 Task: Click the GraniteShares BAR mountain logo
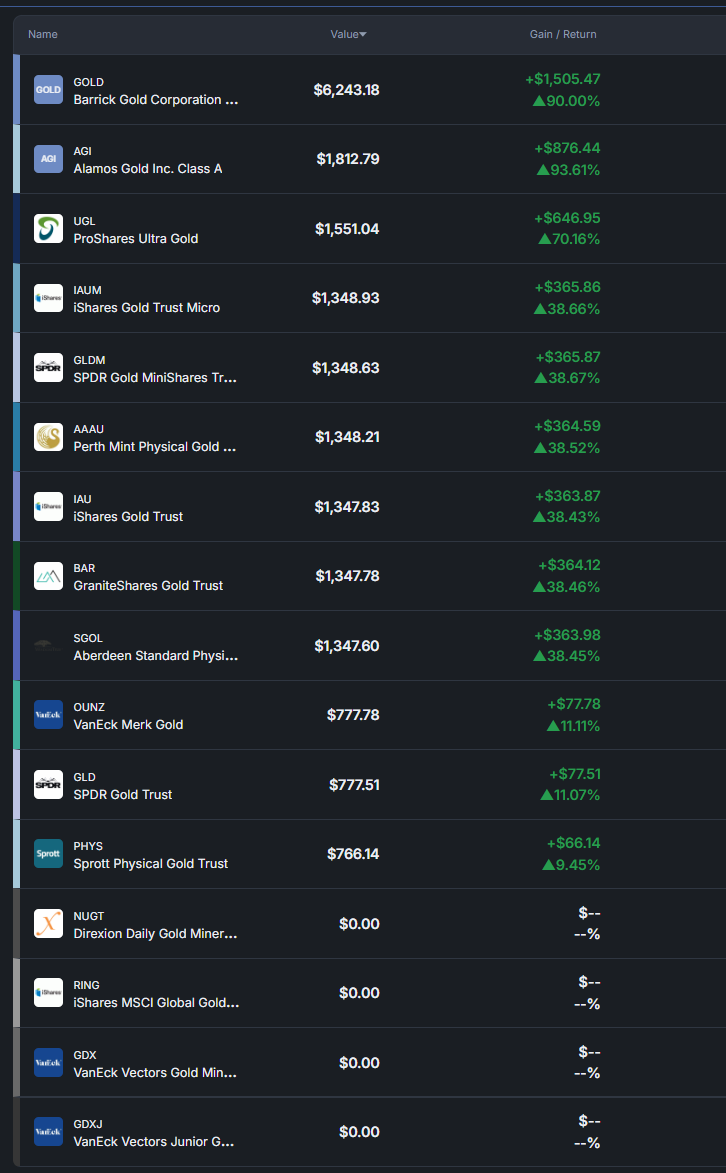click(x=48, y=576)
